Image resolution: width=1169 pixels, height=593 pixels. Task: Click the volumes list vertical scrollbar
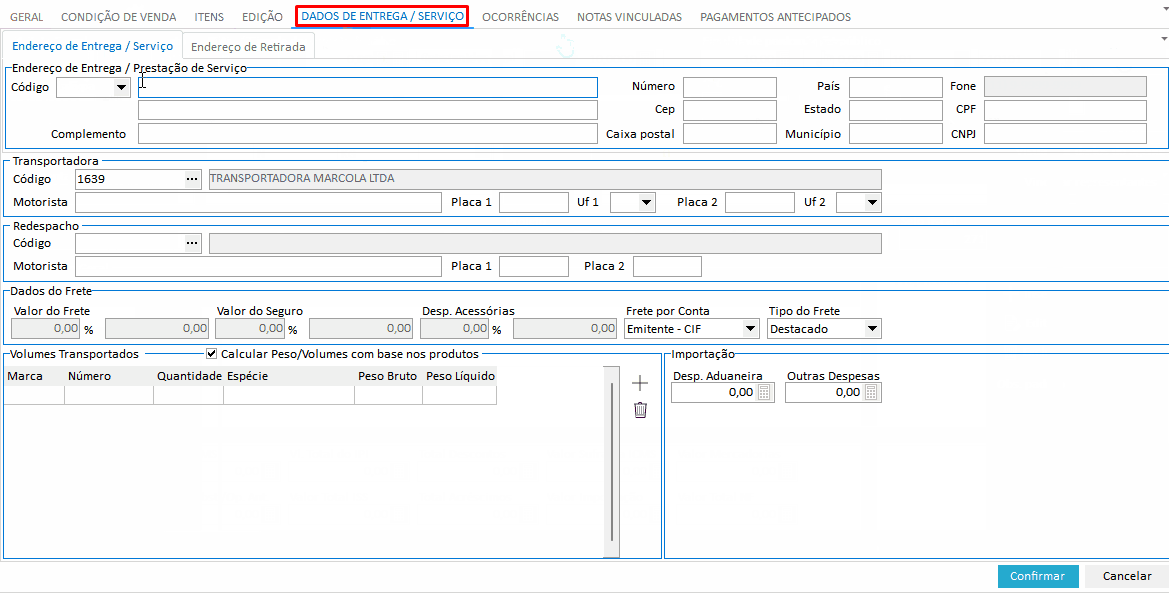611,461
